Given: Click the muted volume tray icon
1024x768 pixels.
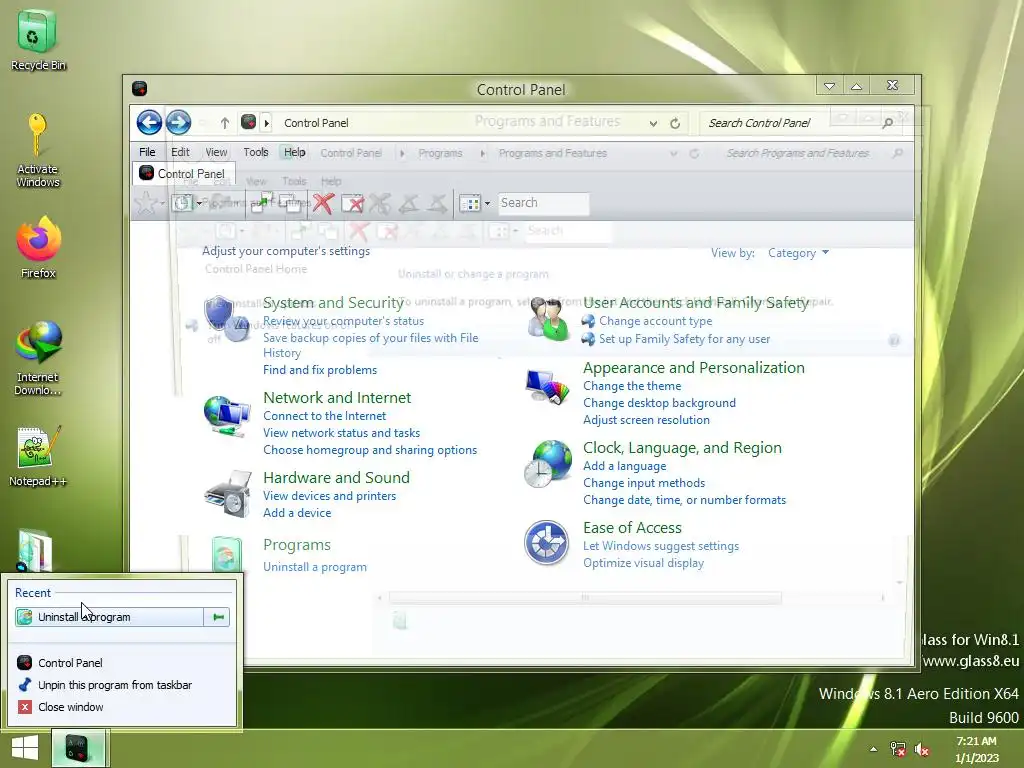Looking at the screenshot, I should click(922, 749).
